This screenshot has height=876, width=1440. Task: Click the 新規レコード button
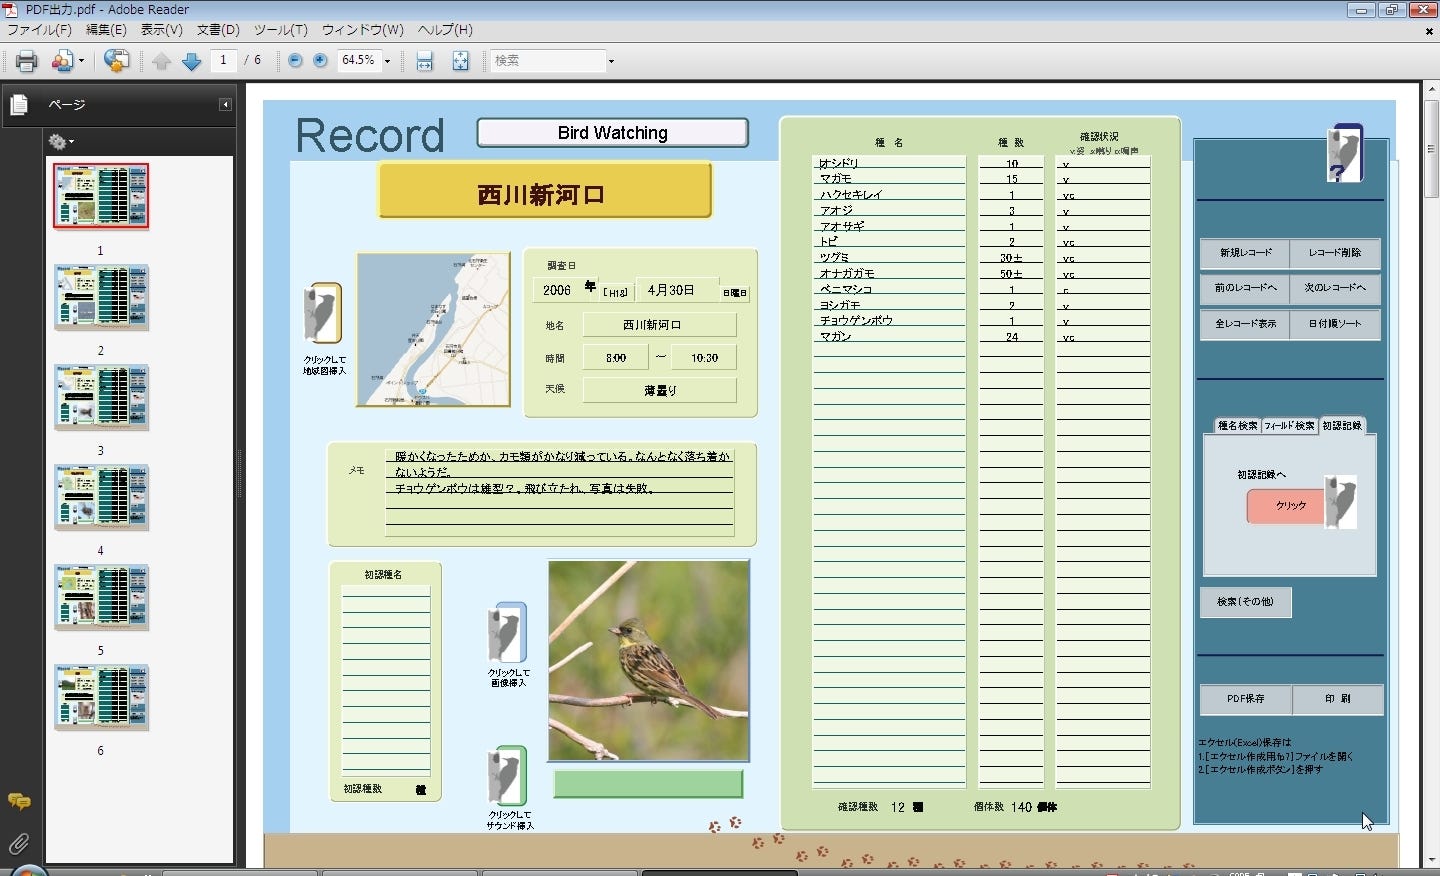1245,253
